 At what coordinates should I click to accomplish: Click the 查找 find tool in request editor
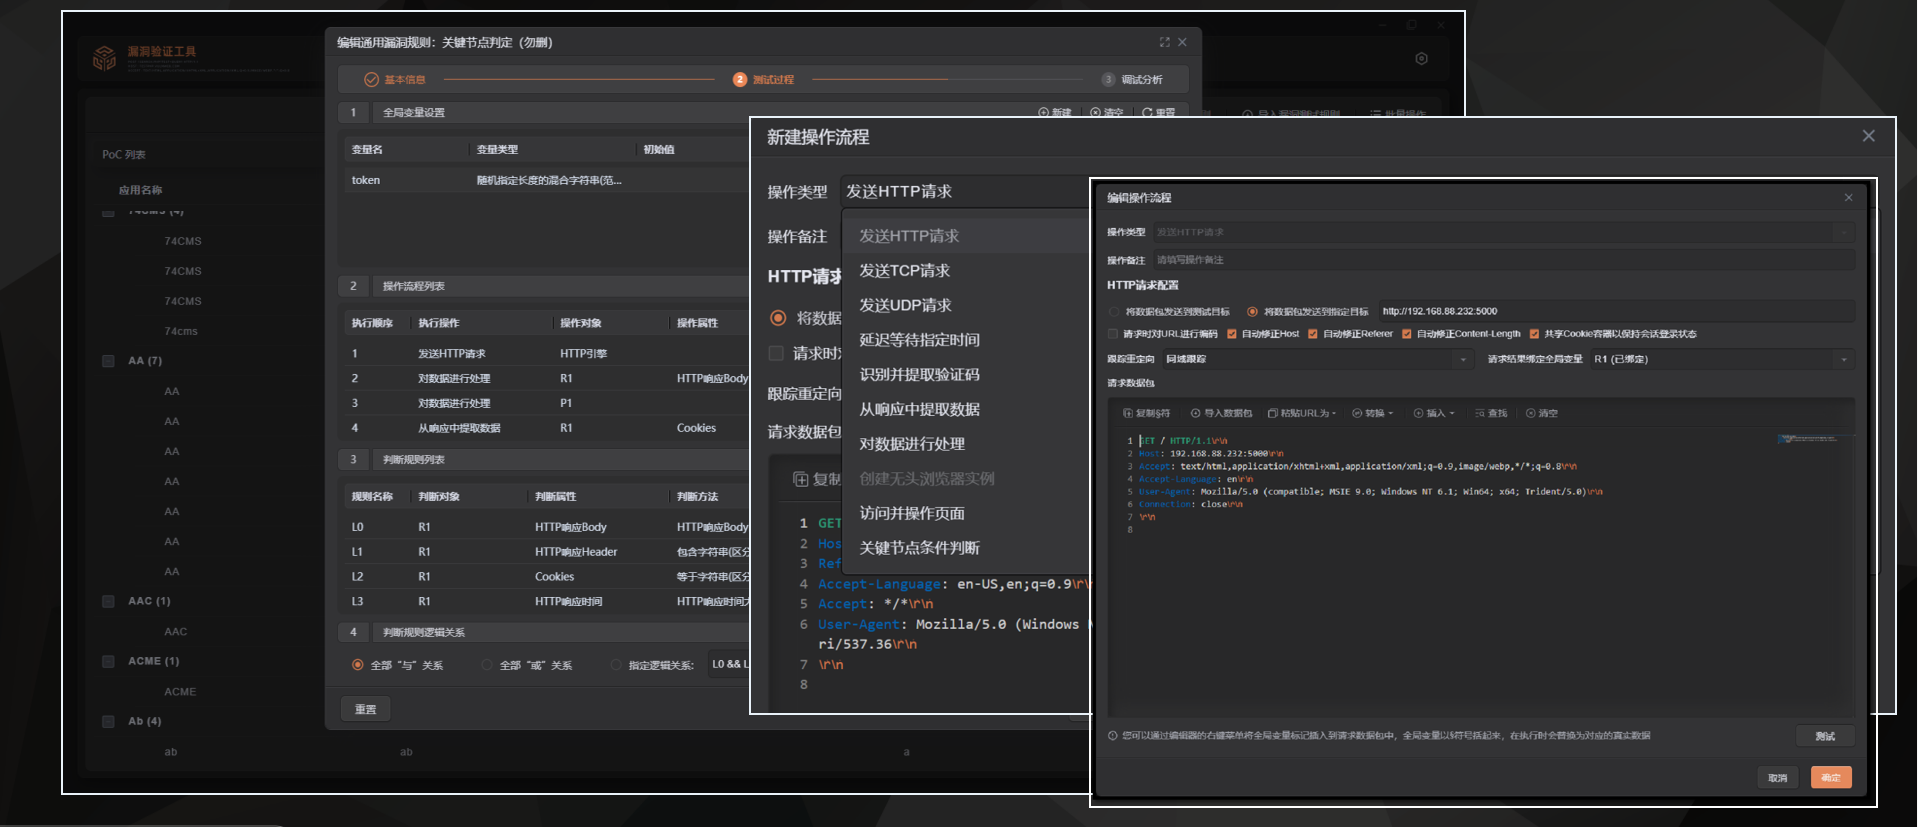pyautogui.click(x=1491, y=413)
